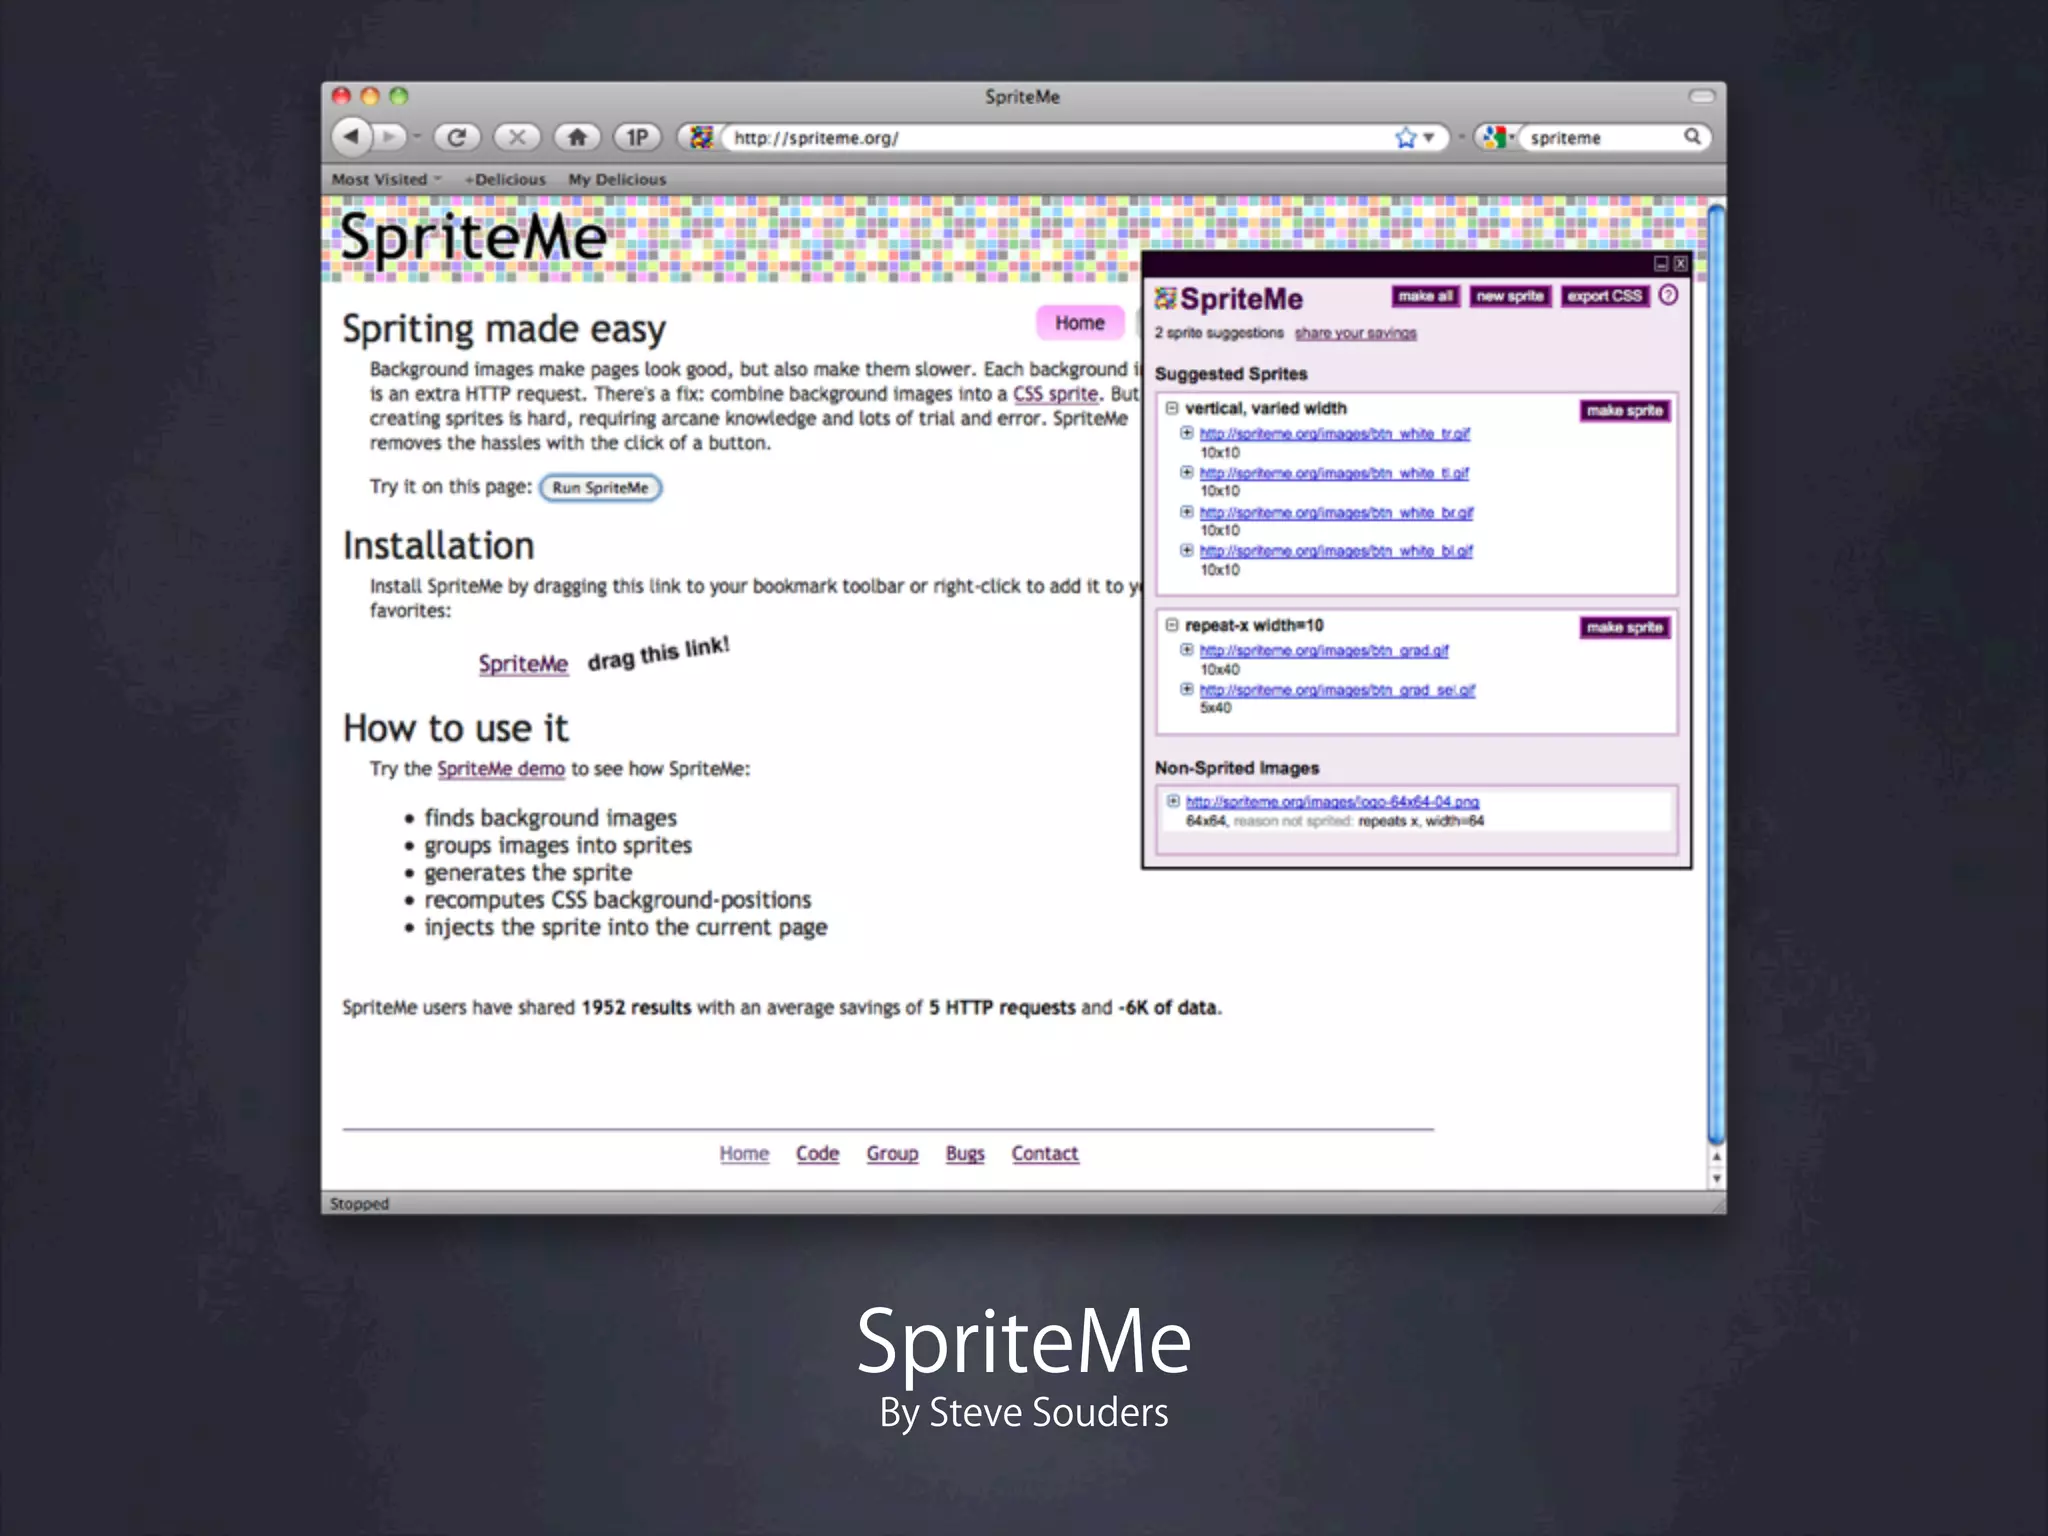Click the +Delicious bookmark item

coord(505,179)
